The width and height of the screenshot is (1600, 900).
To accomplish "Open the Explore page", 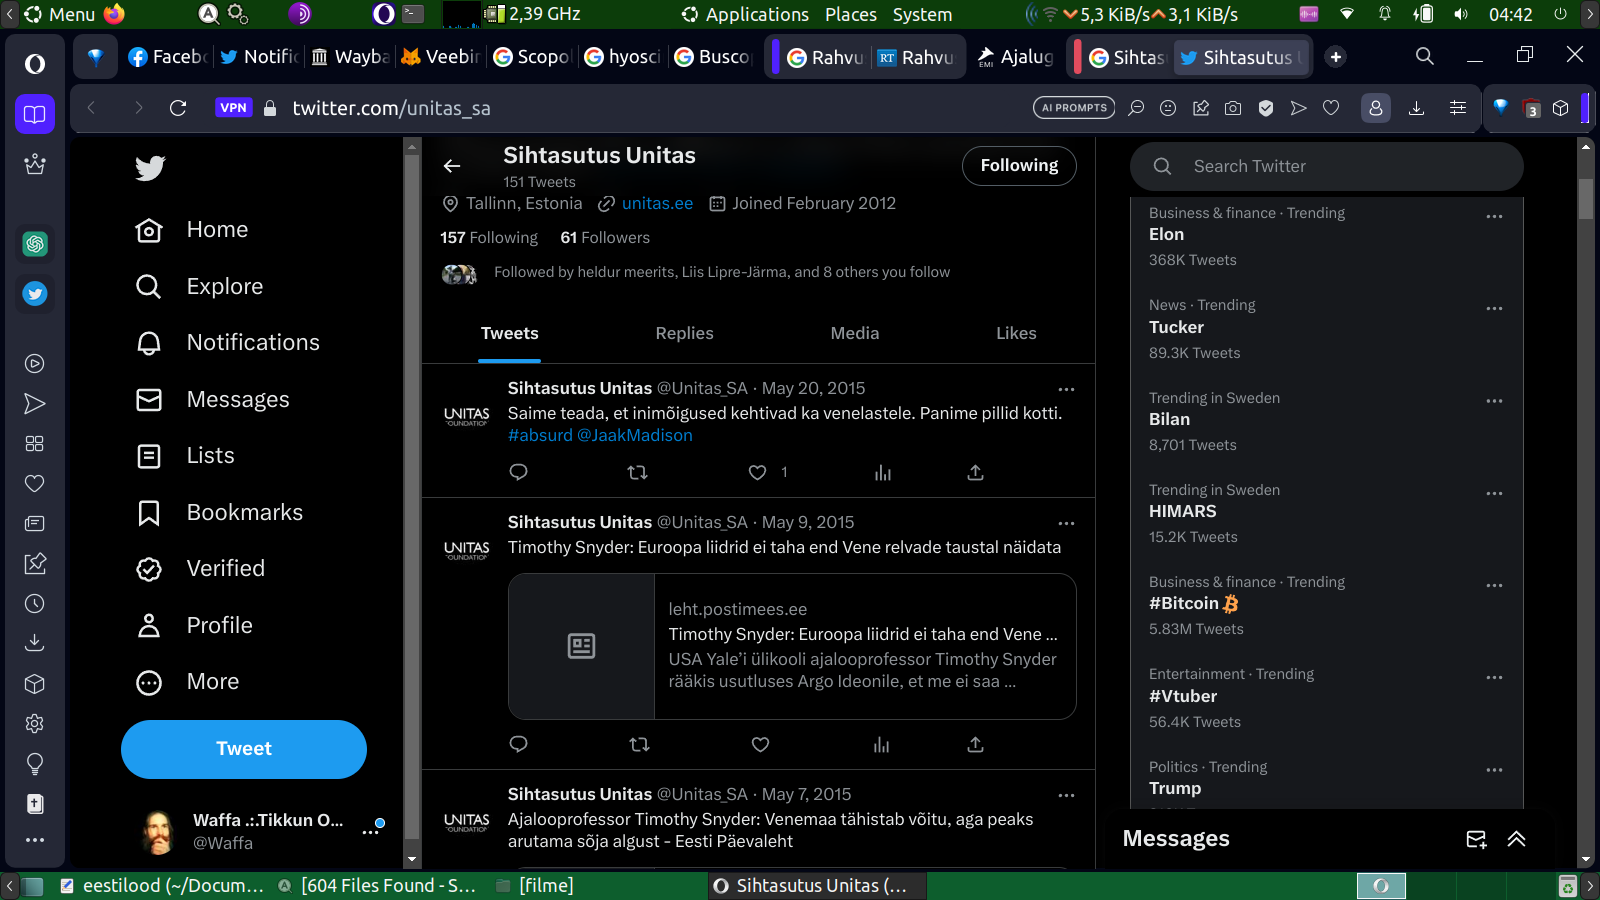I will [199, 287].
